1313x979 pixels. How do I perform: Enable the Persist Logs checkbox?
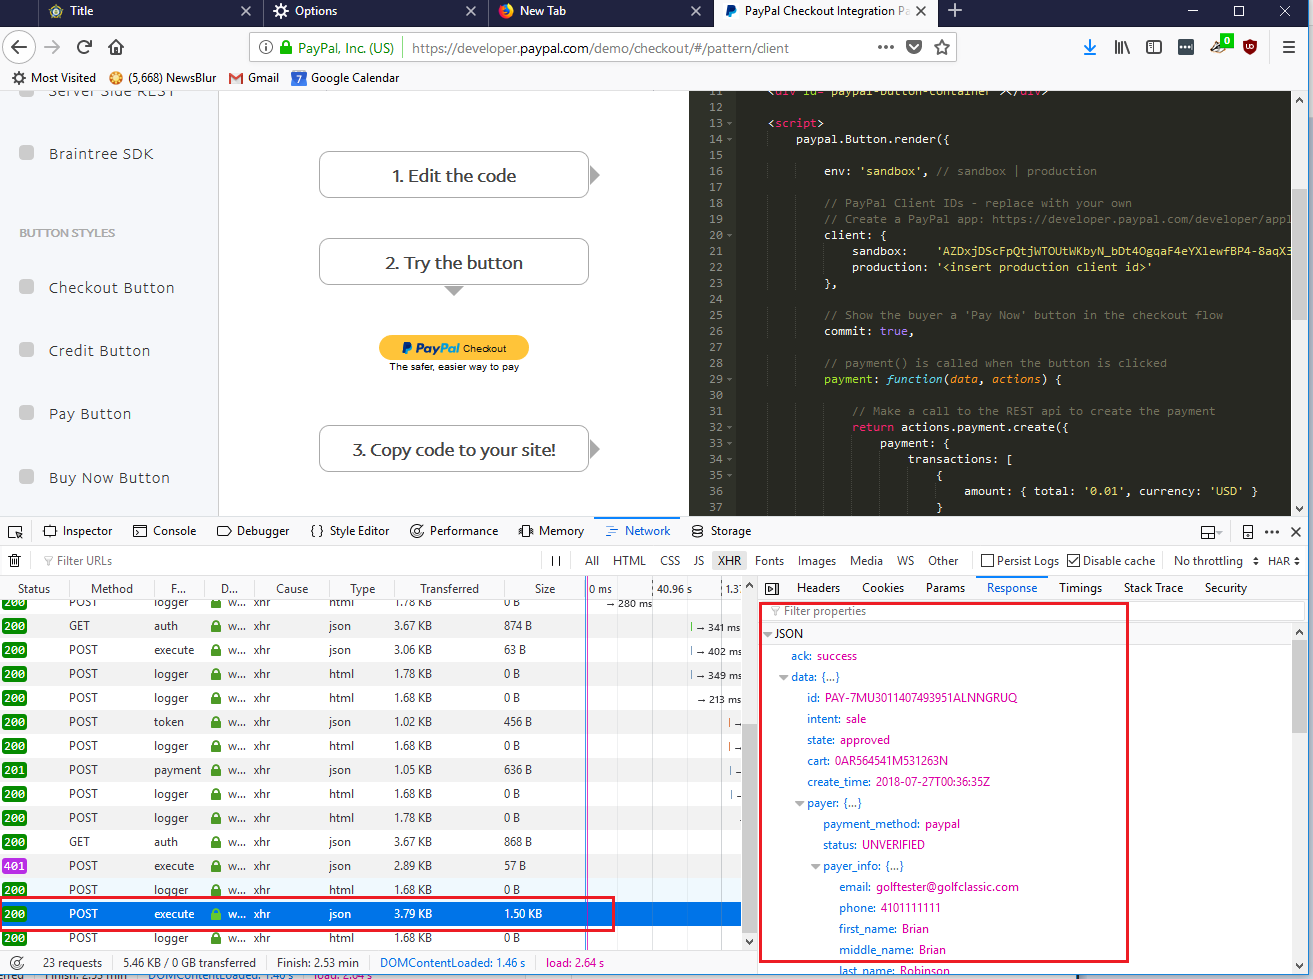[x=987, y=561]
